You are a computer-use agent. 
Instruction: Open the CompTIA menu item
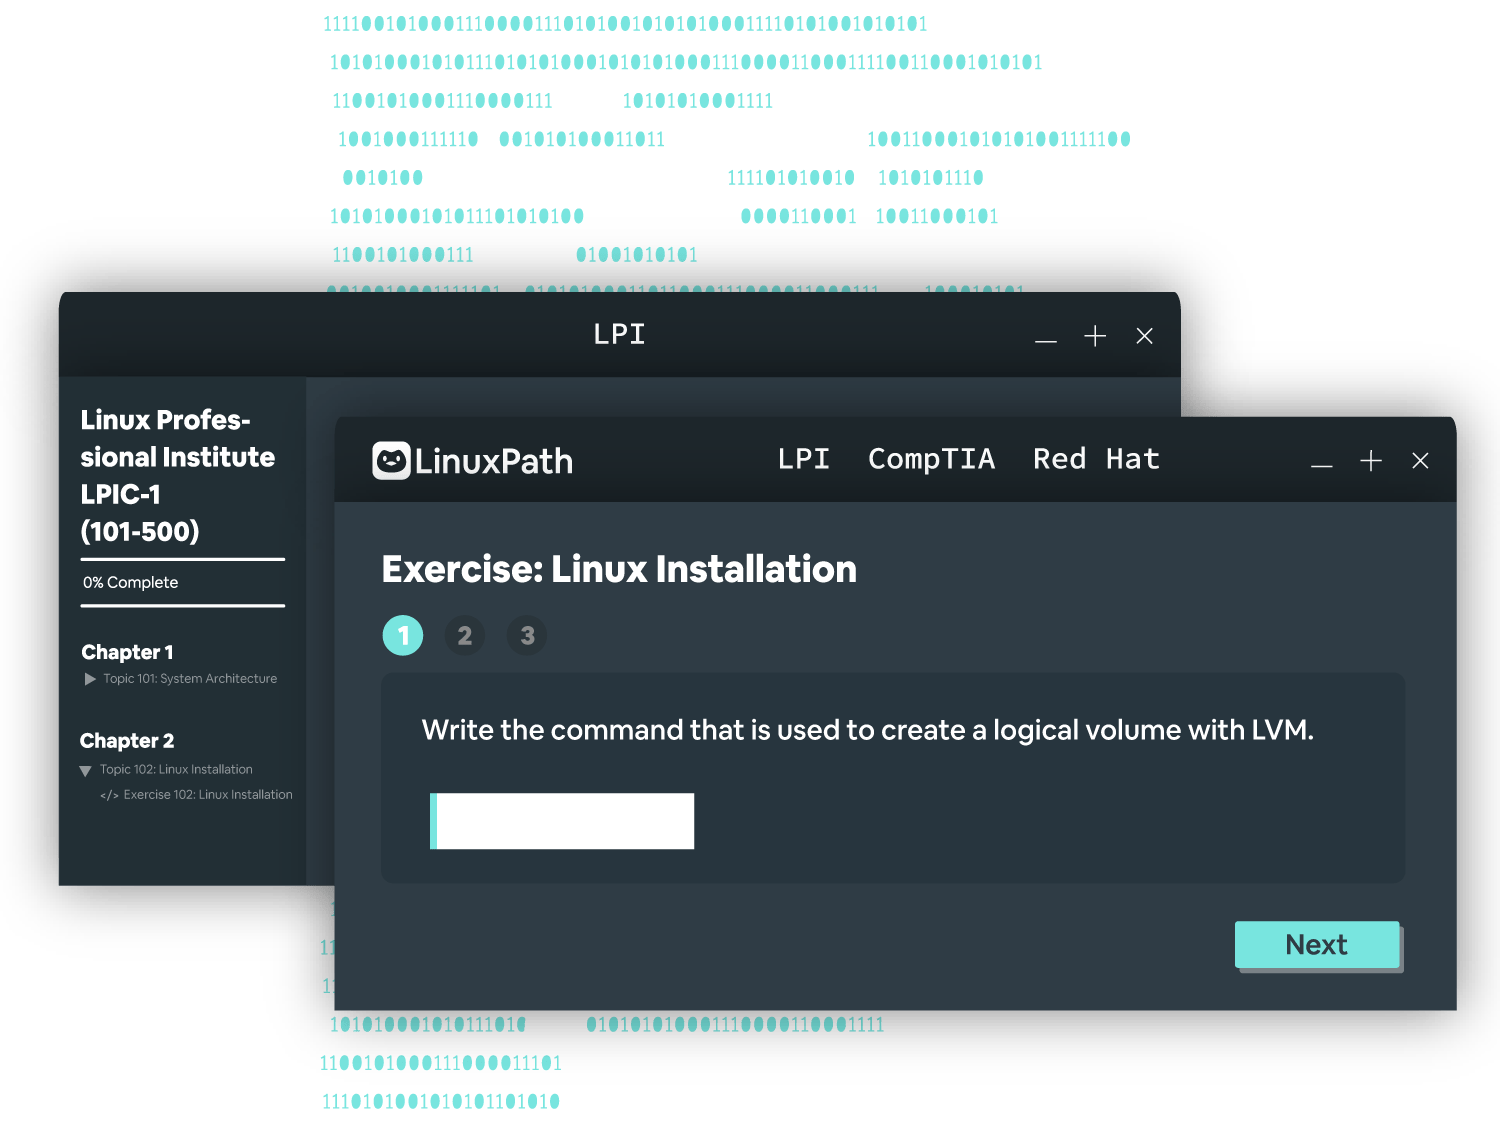point(931,459)
